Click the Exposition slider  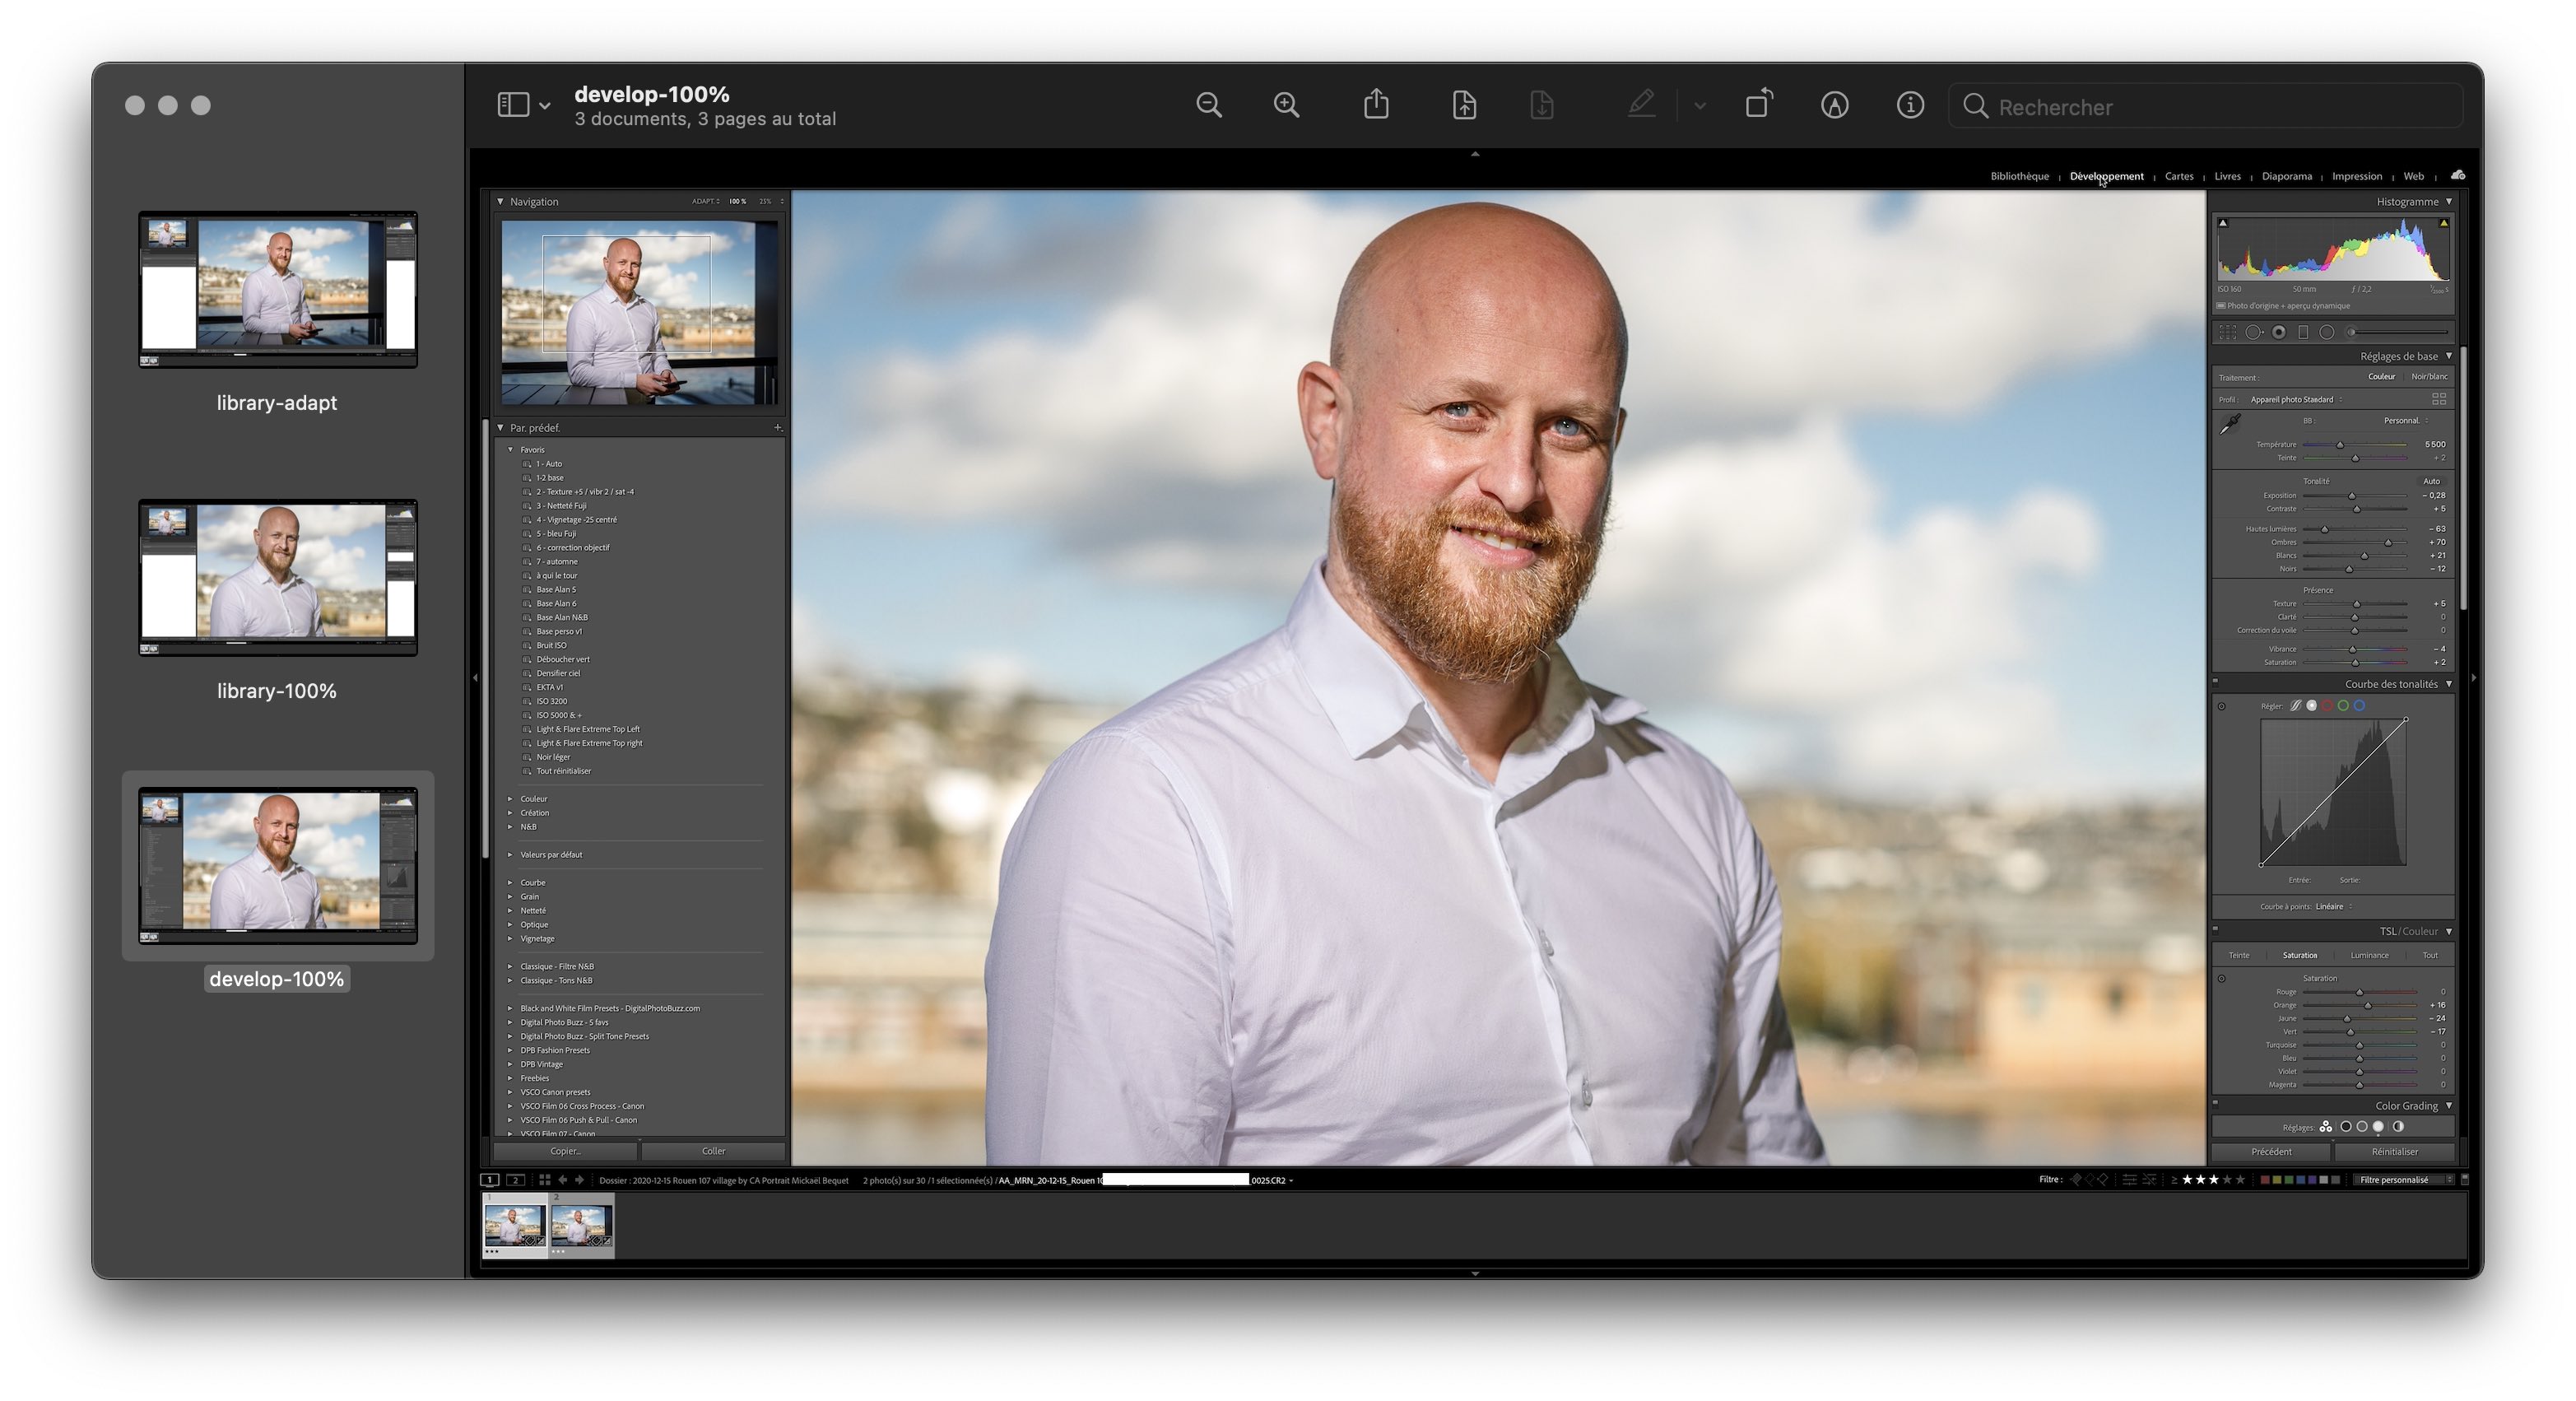pyautogui.click(x=2353, y=496)
